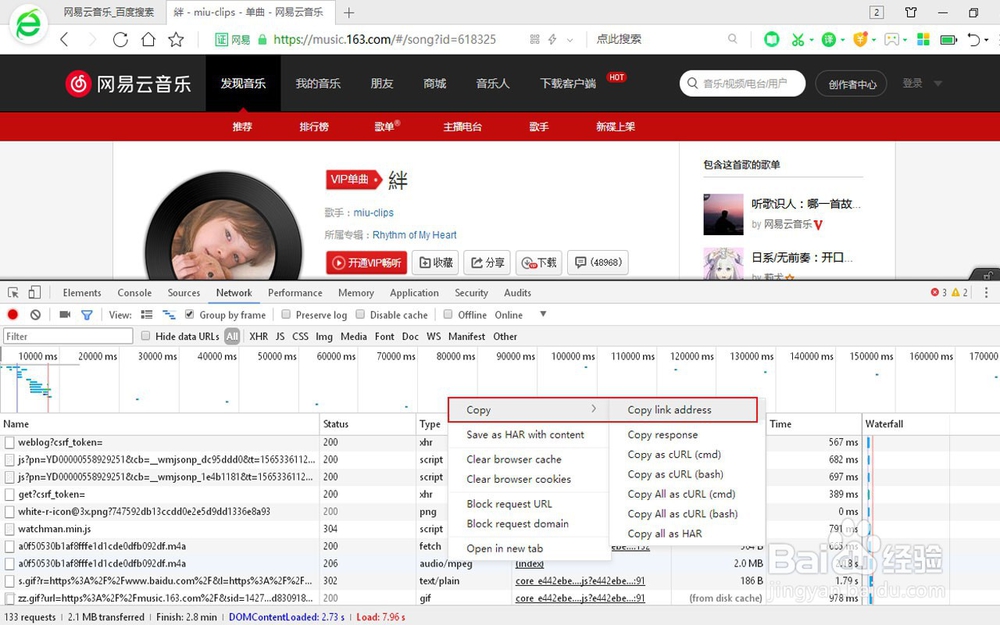
Task: Switch to the Elements tab
Action: (82, 293)
